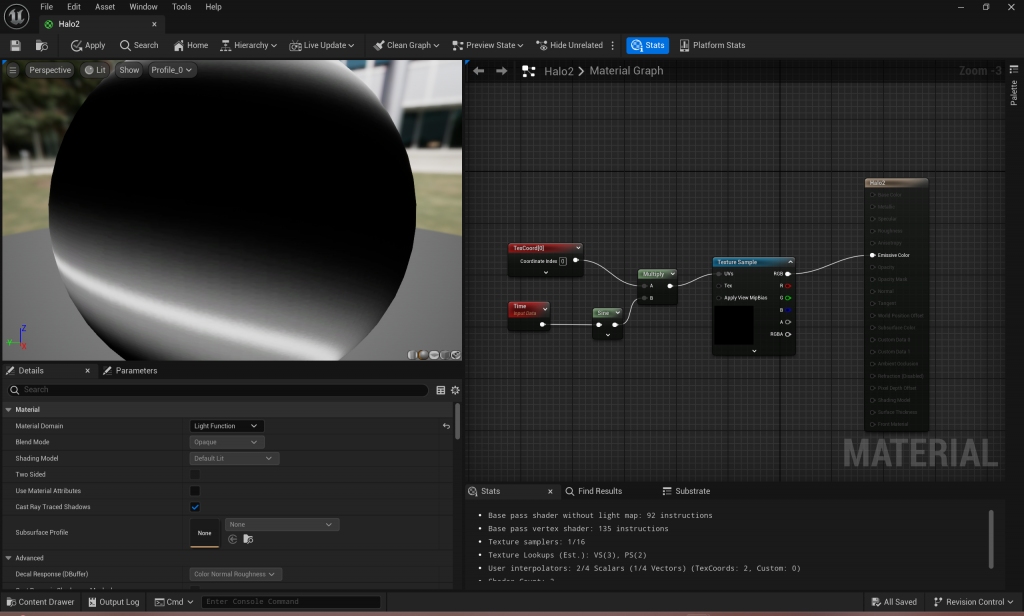Click the viewport hamburger options icon
This screenshot has width=1024, height=616.
(13, 70)
